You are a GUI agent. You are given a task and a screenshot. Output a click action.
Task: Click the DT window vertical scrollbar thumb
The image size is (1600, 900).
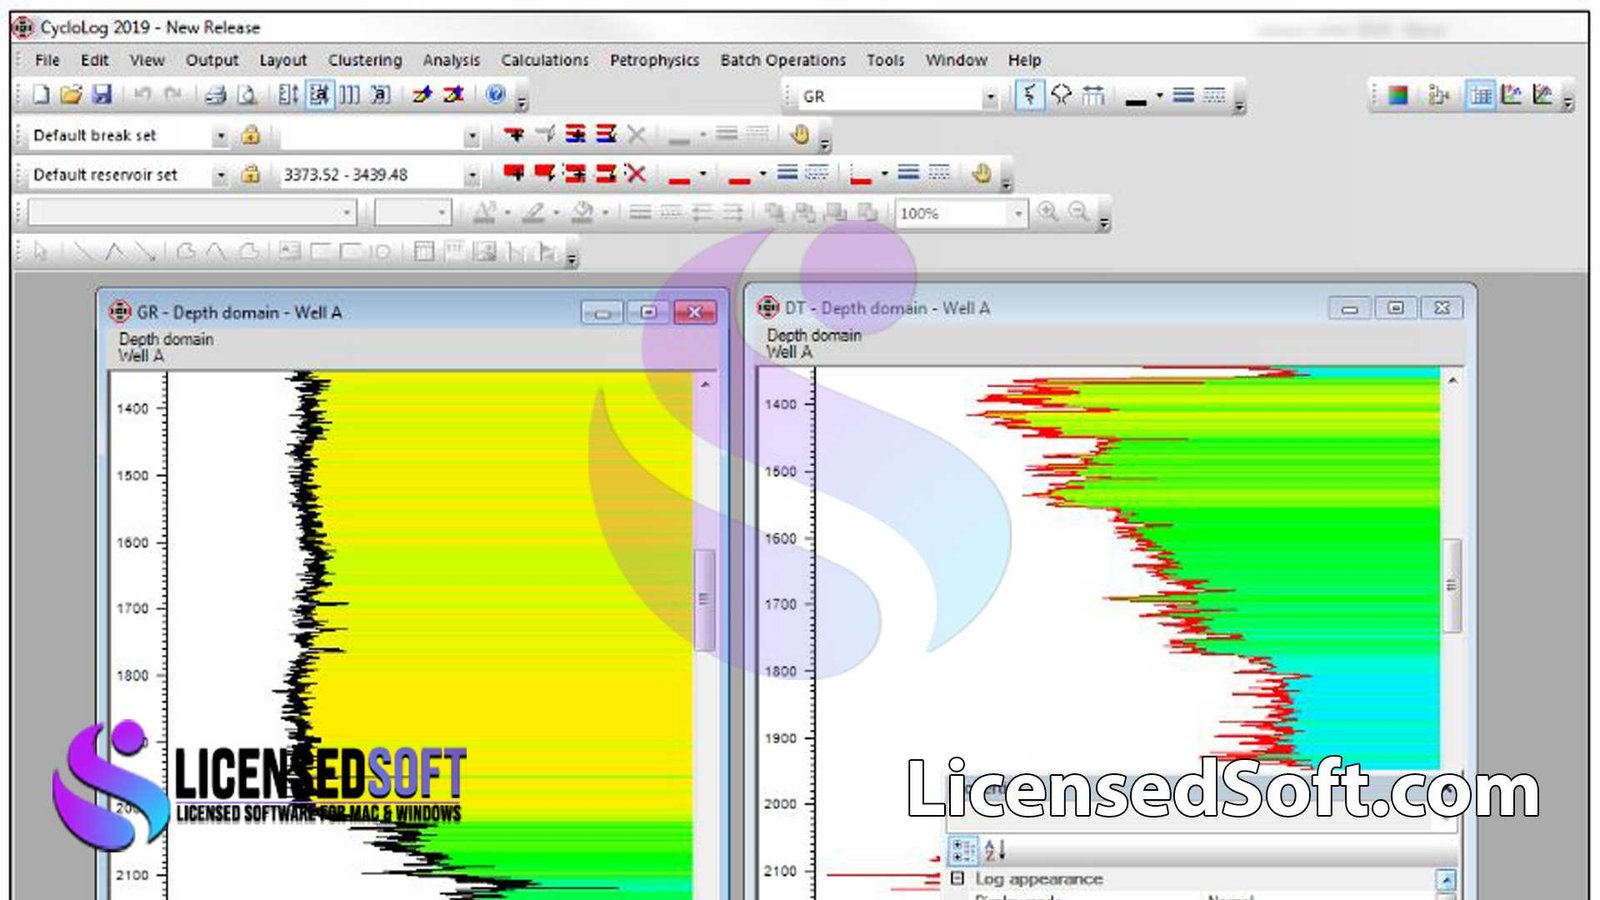coord(1452,585)
